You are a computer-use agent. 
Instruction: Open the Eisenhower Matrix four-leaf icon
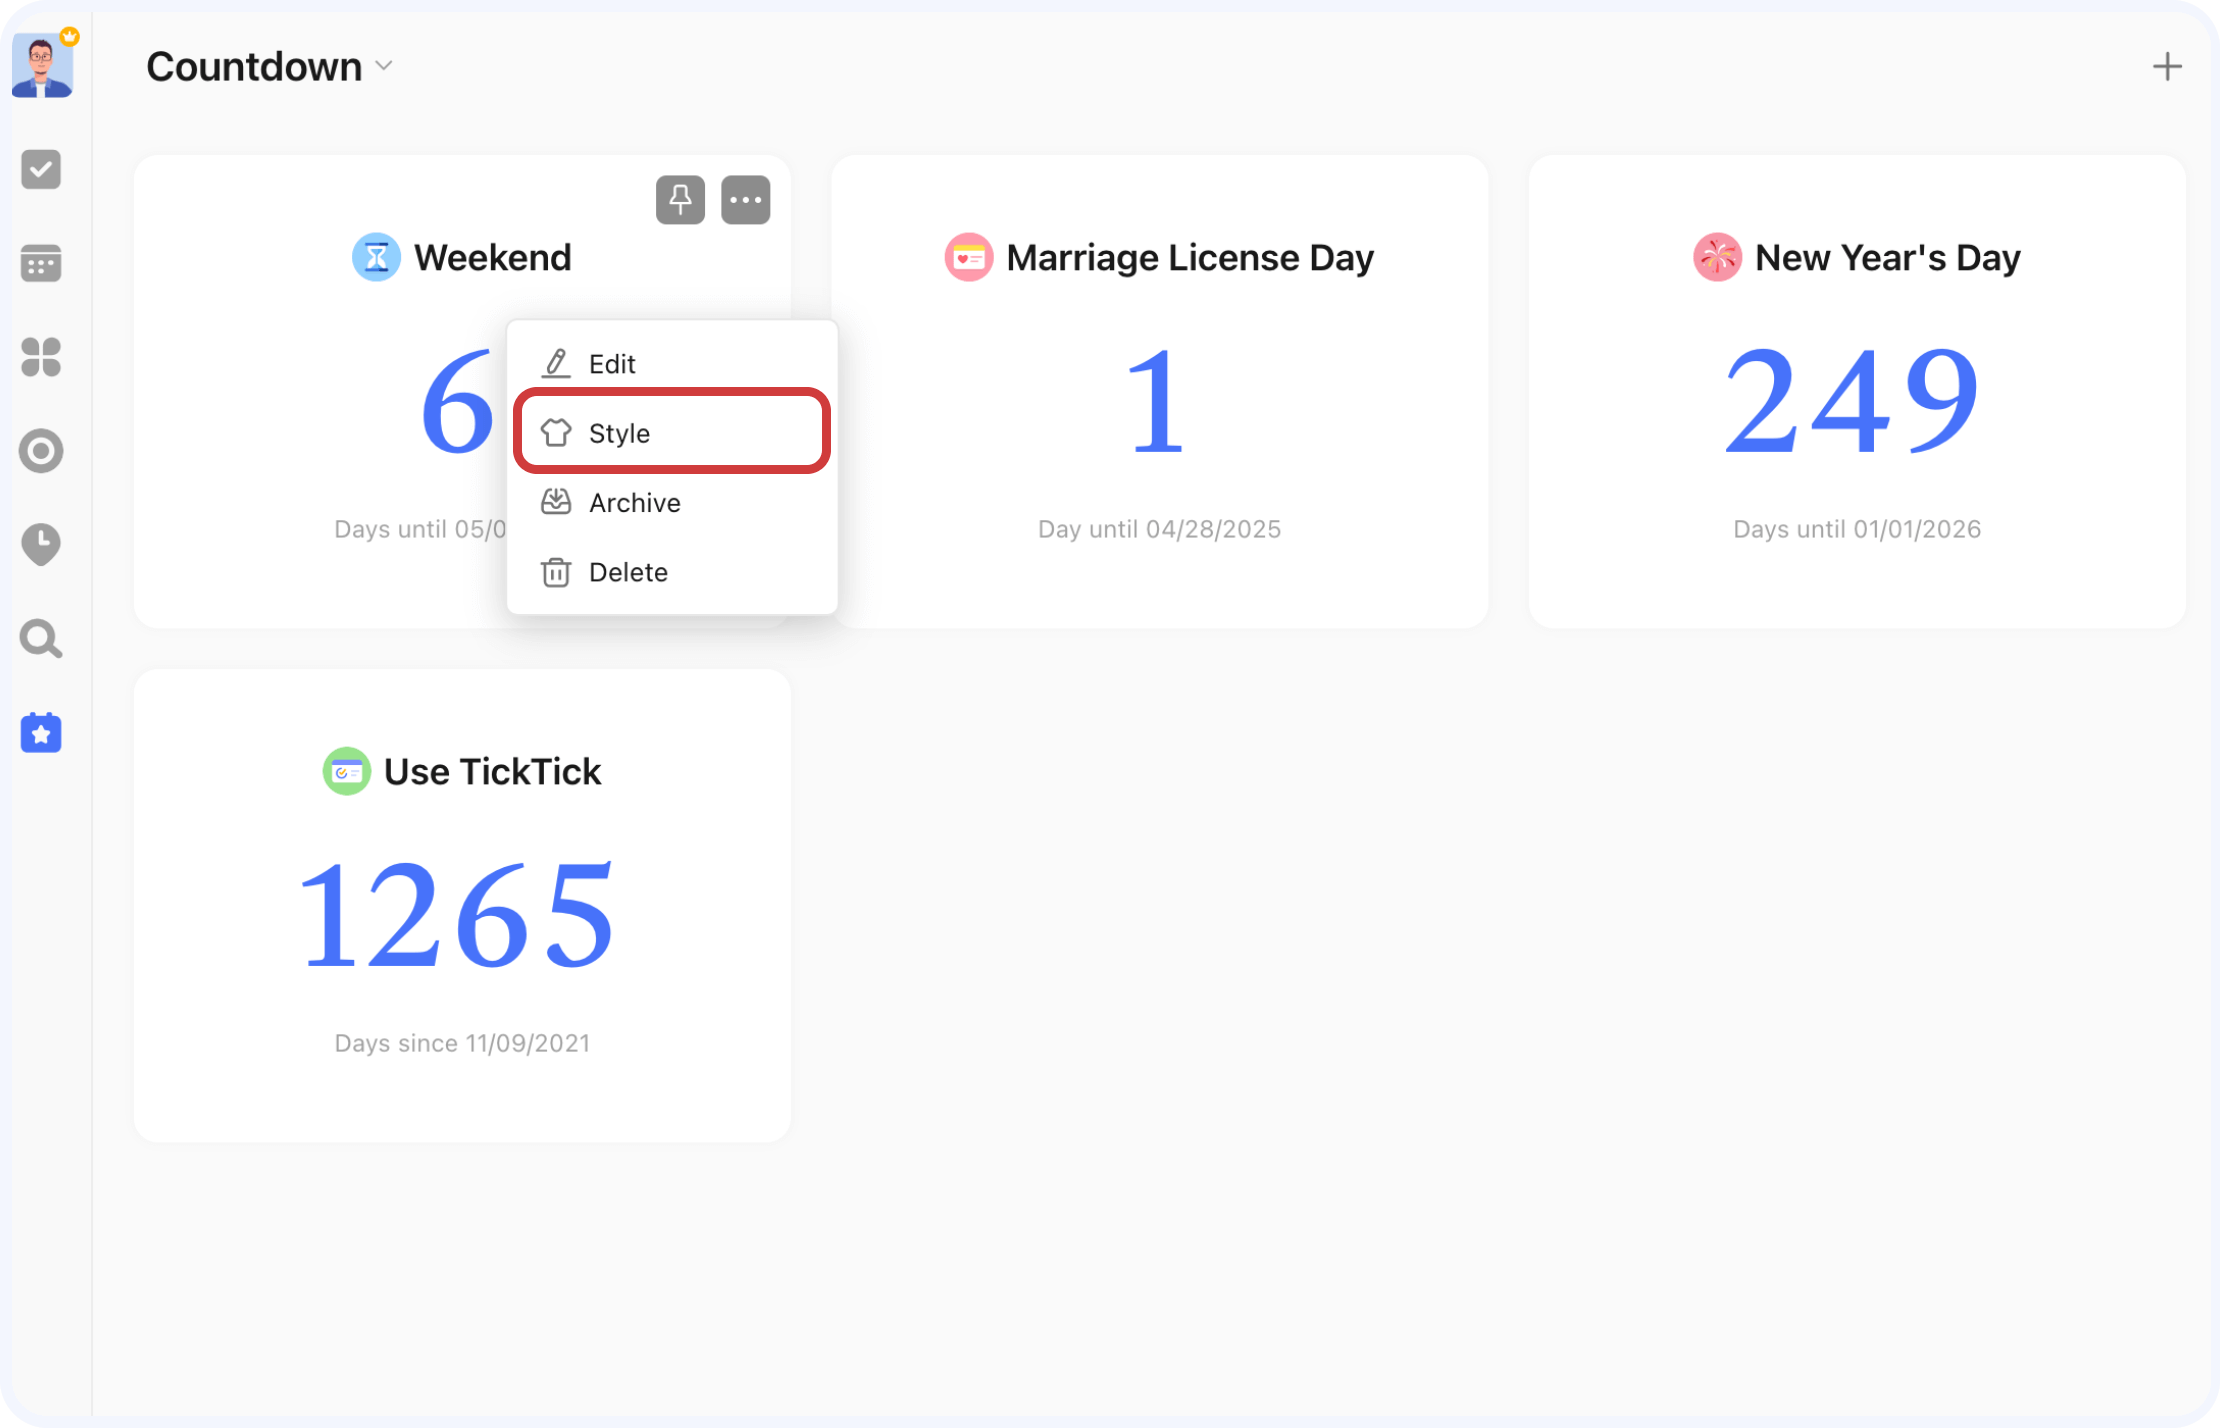pos(41,357)
